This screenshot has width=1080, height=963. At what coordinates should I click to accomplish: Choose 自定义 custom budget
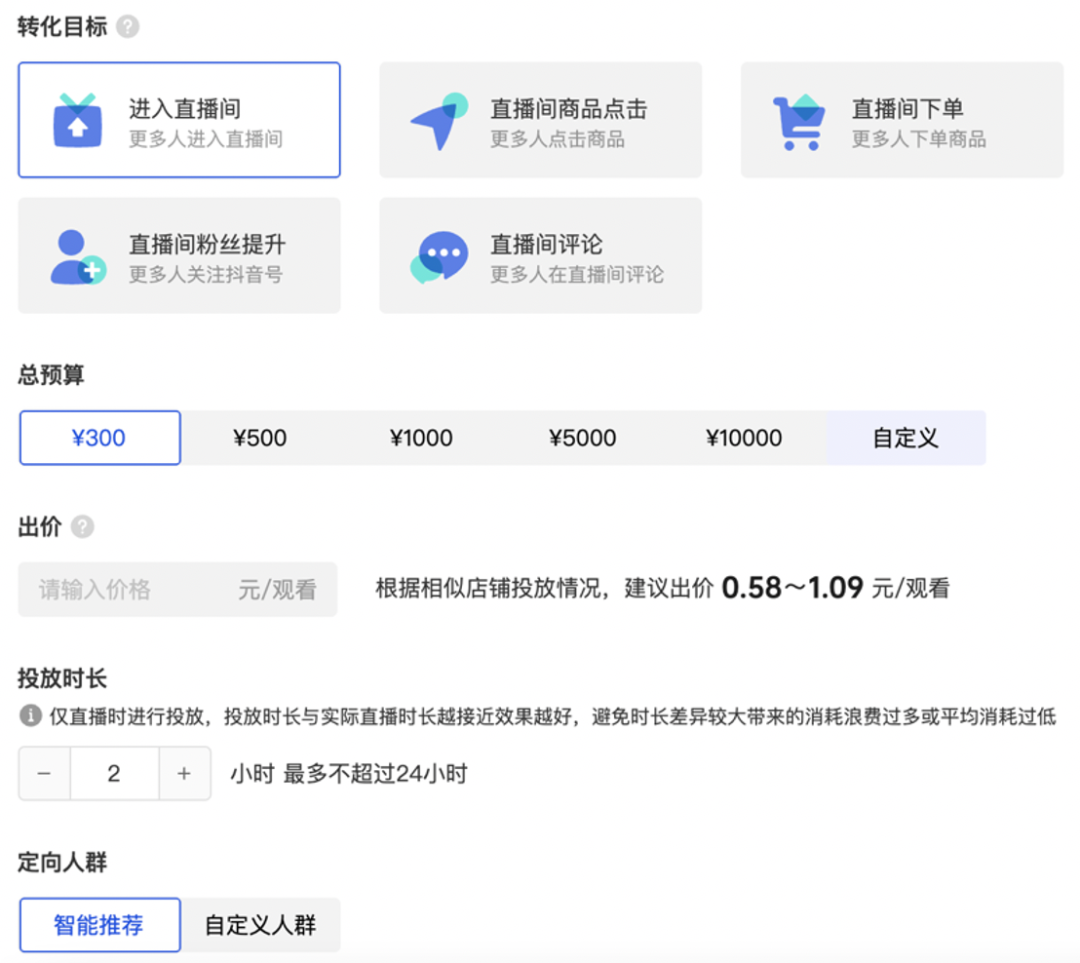click(x=906, y=438)
